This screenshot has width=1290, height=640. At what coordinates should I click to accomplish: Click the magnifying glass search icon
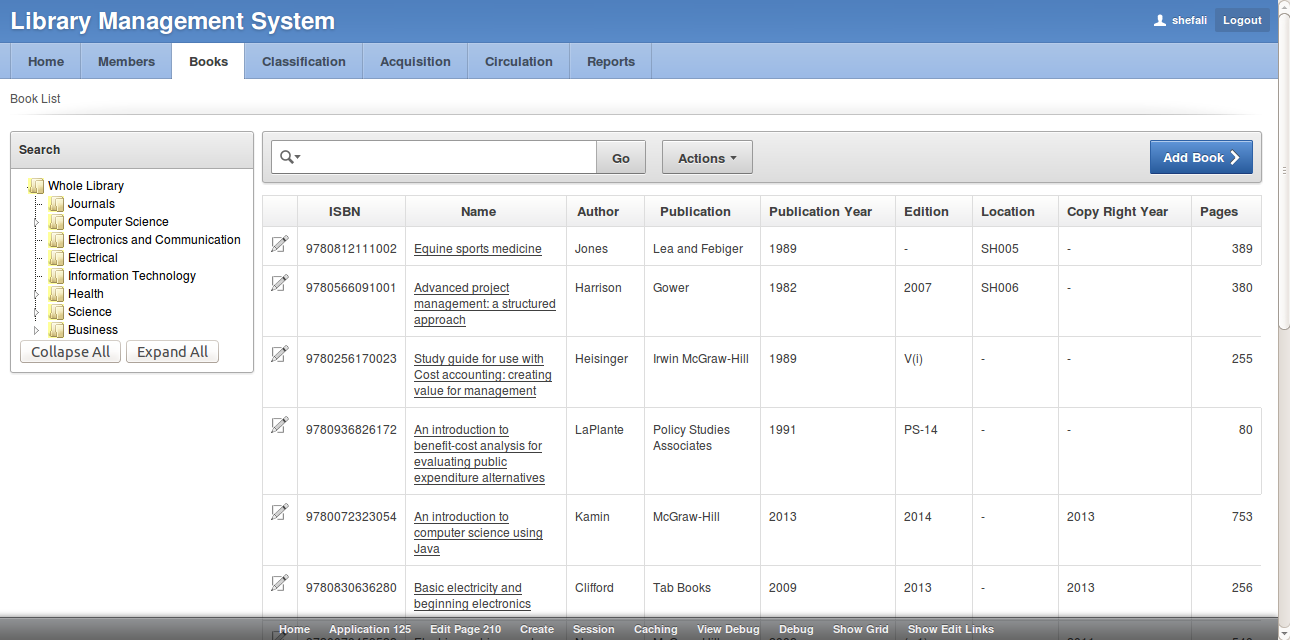(x=288, y=157)
